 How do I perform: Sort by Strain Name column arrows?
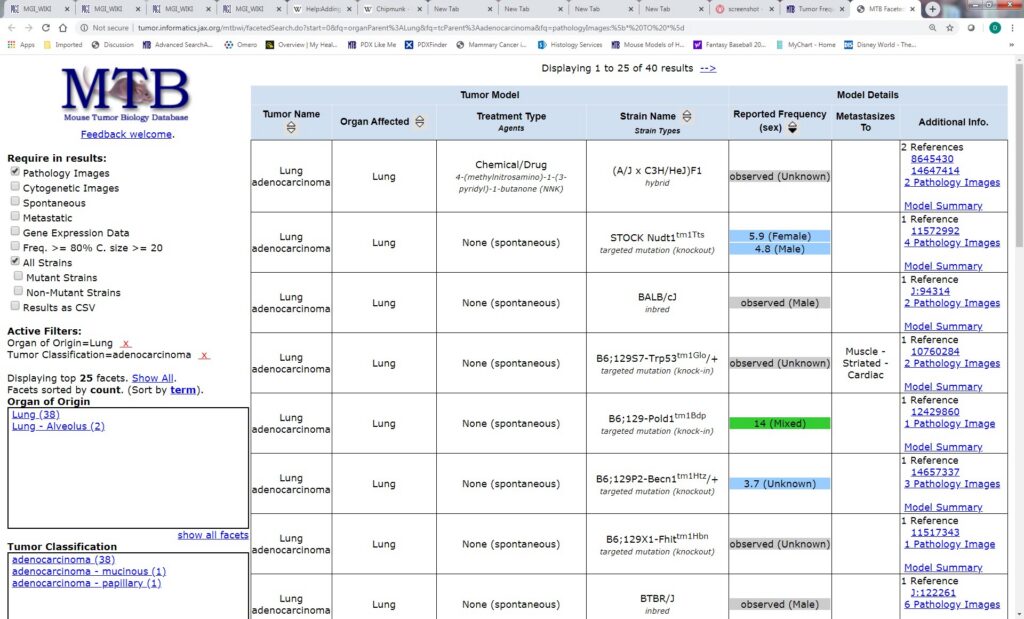pos(686,116)
